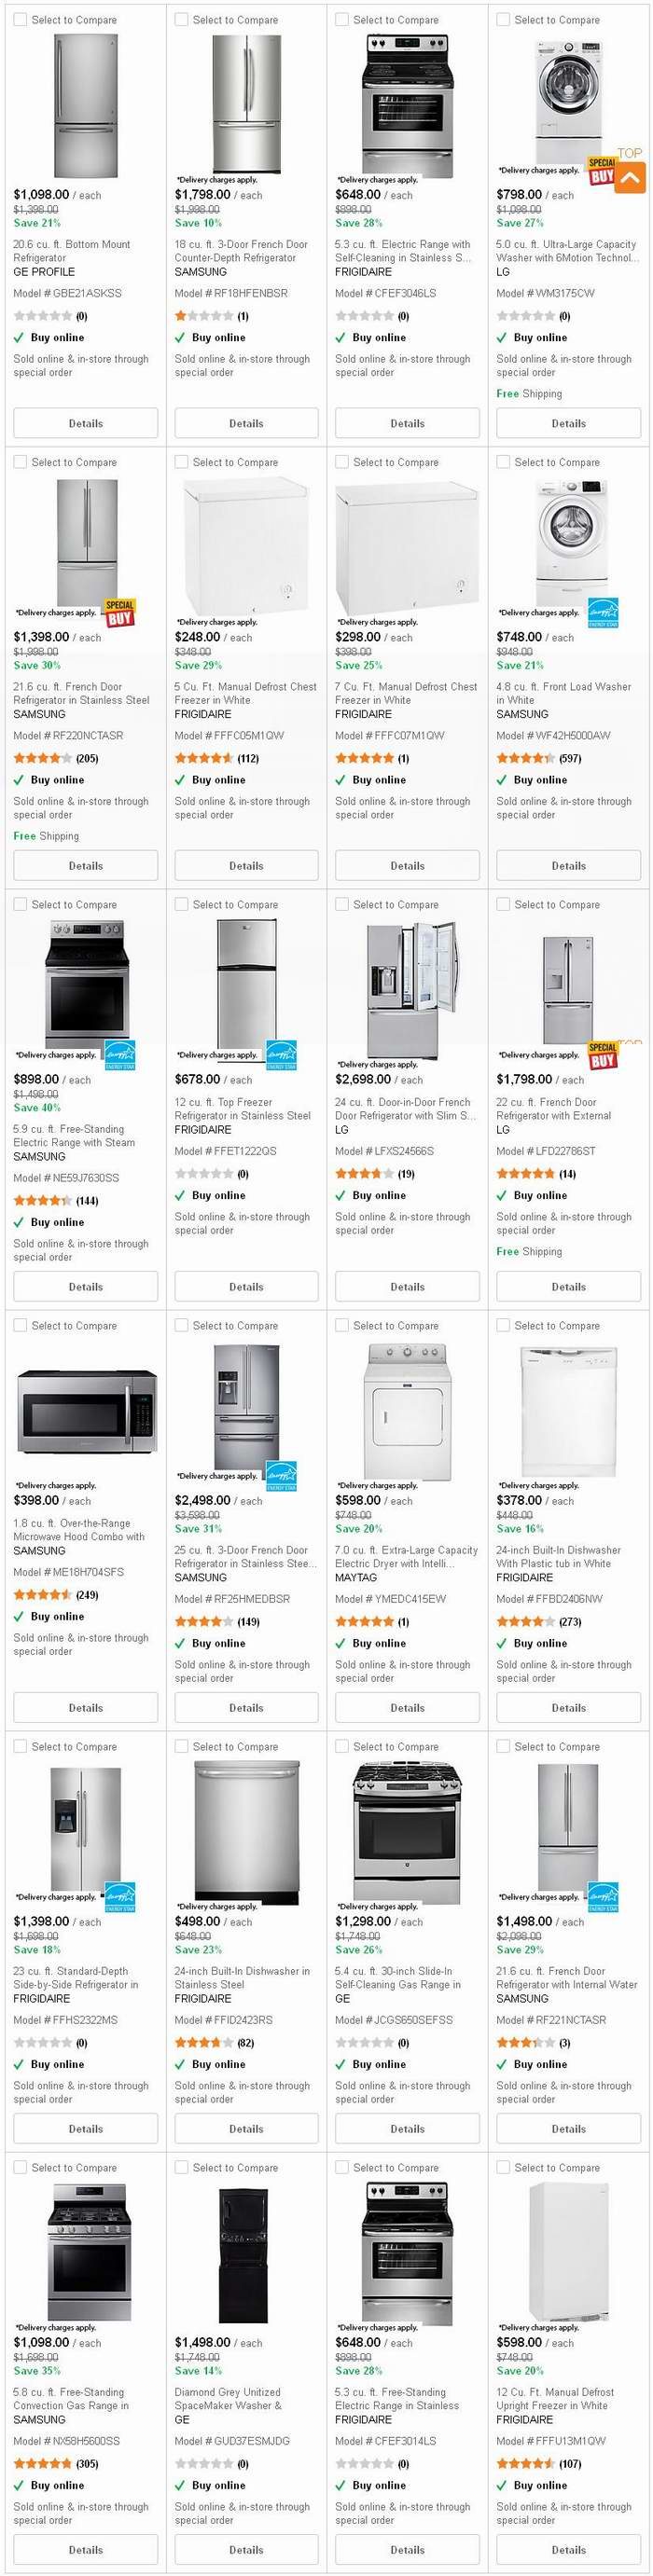Tick compare box for Frigidaire 7 Cu. Ft. freezer
The image size is (653, 2576).
pyautogui.click(x=342, y=462)
